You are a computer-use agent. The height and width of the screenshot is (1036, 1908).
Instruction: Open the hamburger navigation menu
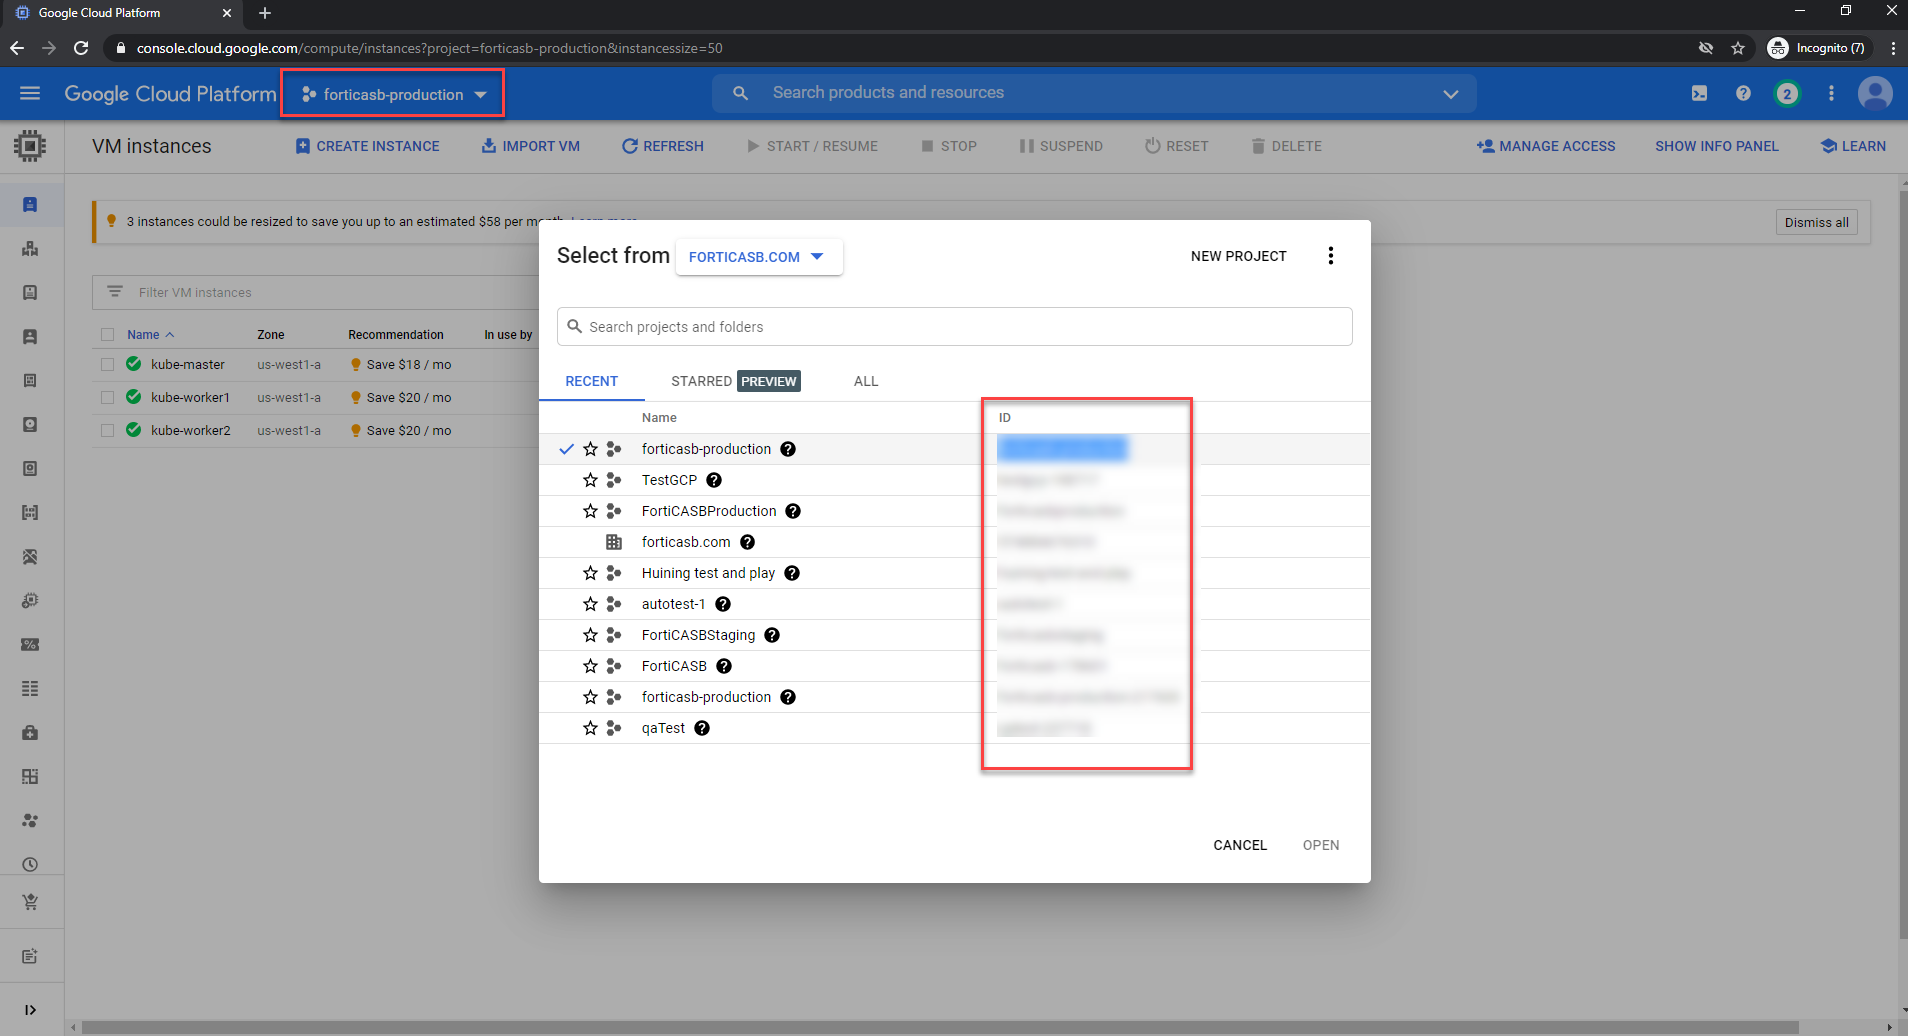pyautogui.click(x=30, y=93)
